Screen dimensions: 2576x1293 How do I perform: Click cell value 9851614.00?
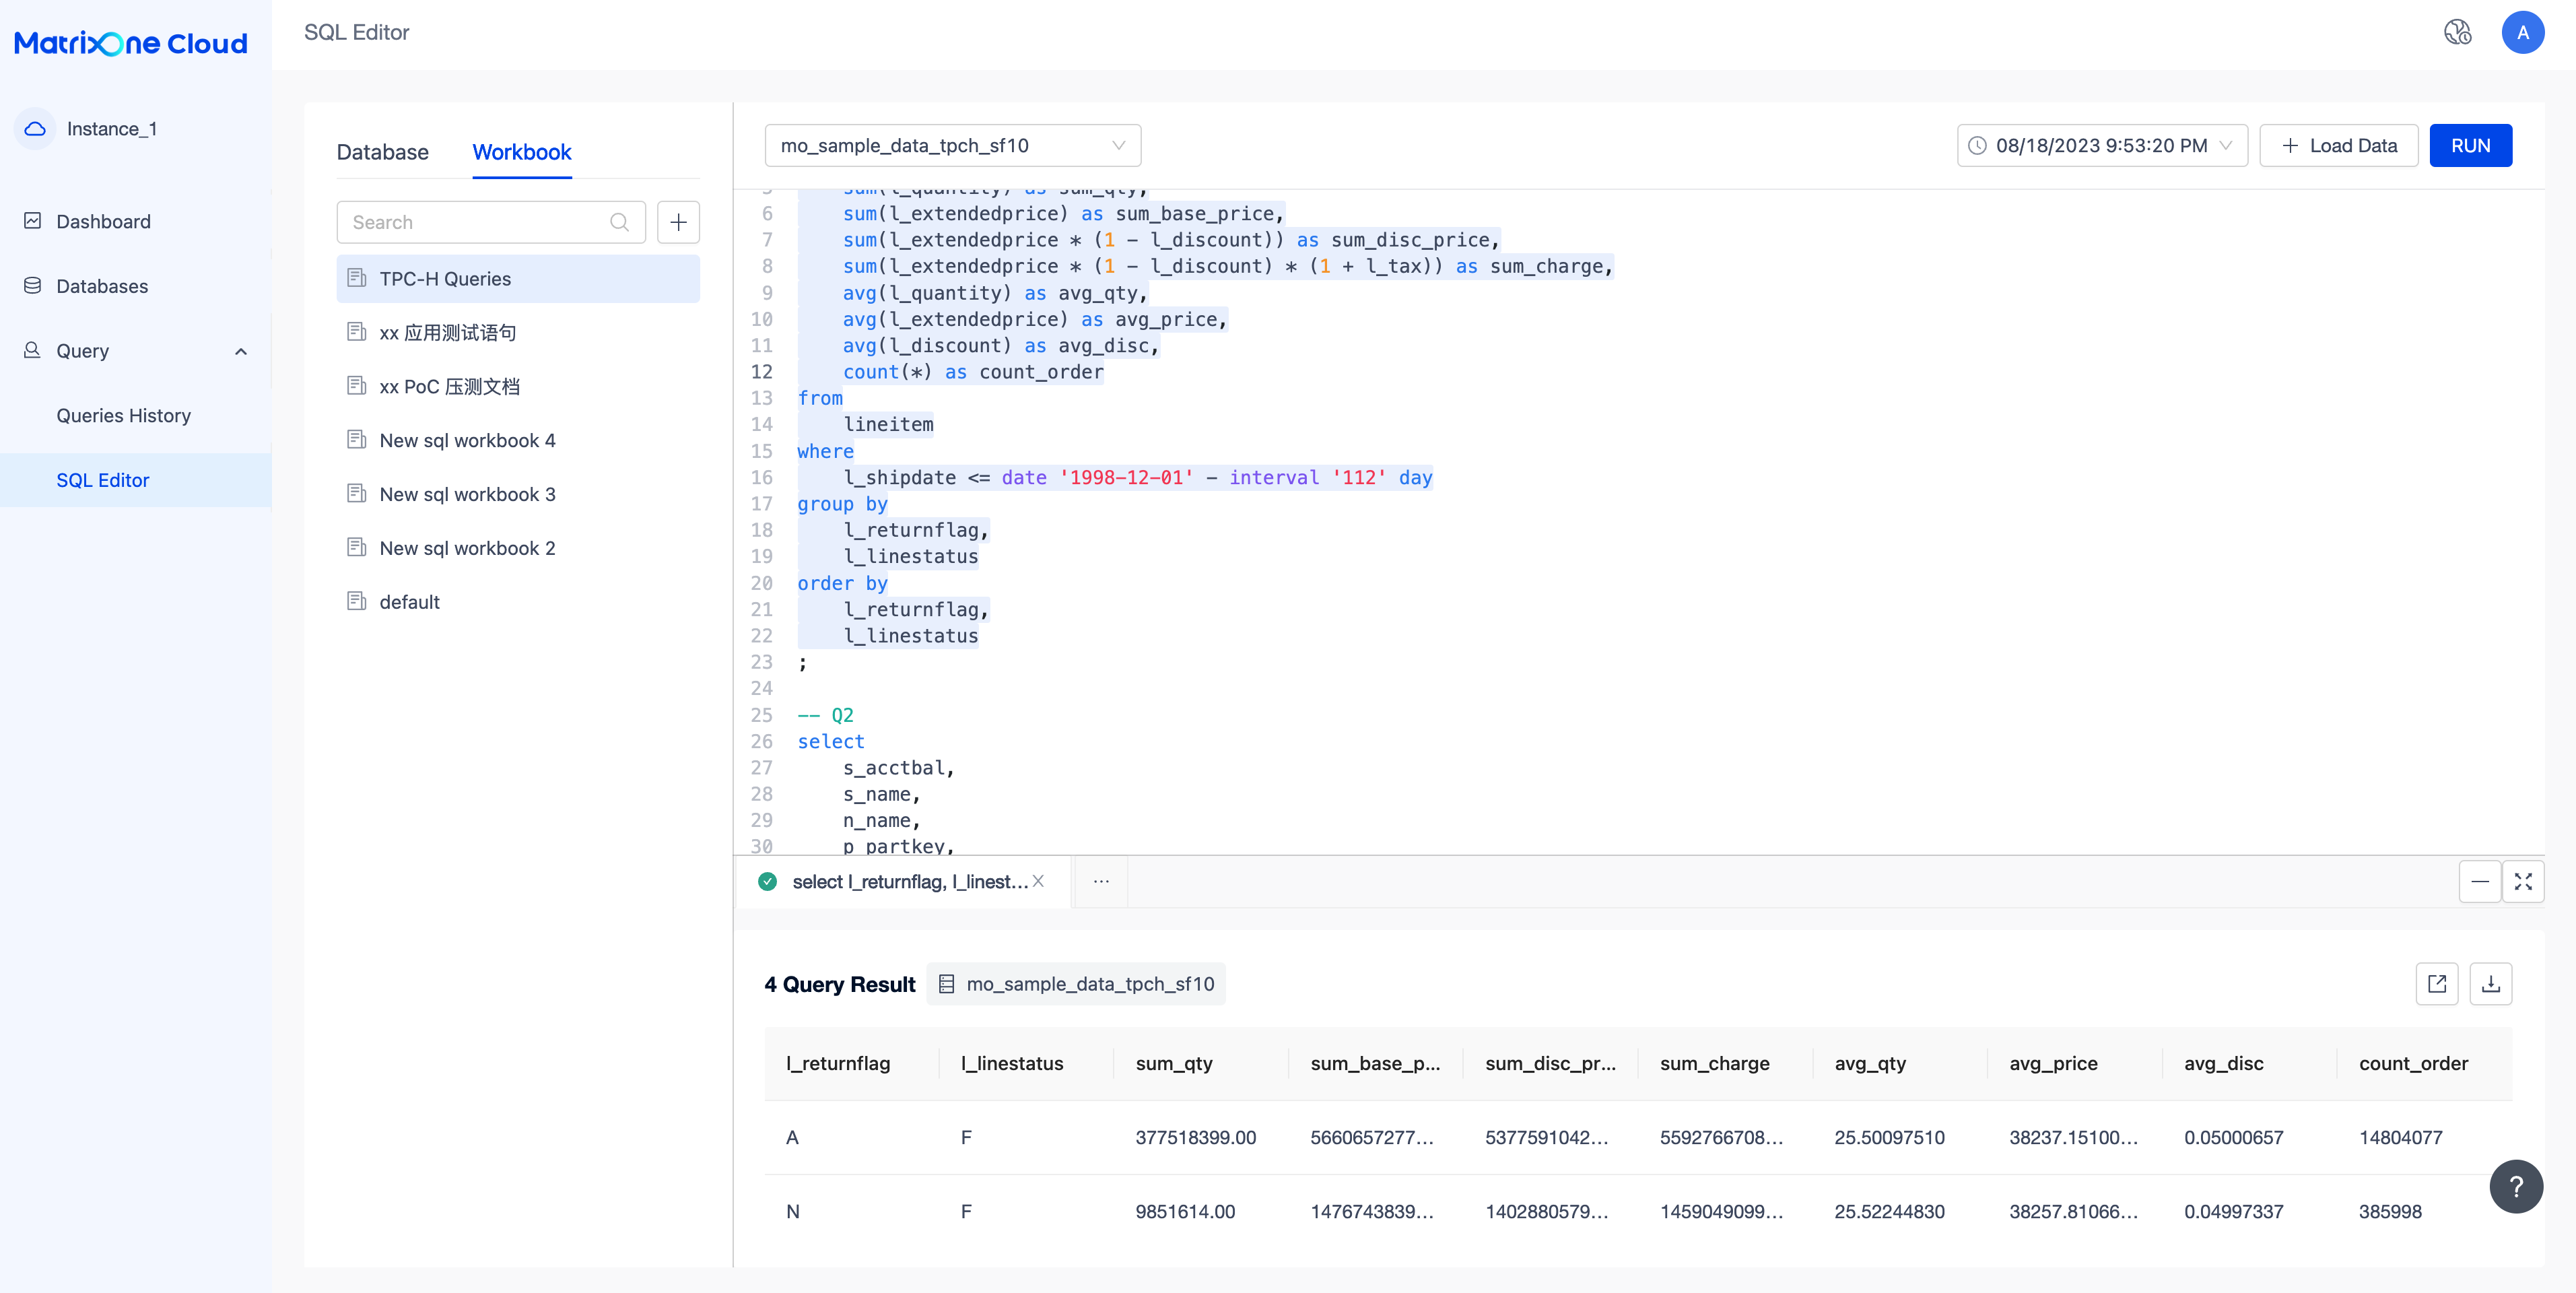tap(1185, 1211)
